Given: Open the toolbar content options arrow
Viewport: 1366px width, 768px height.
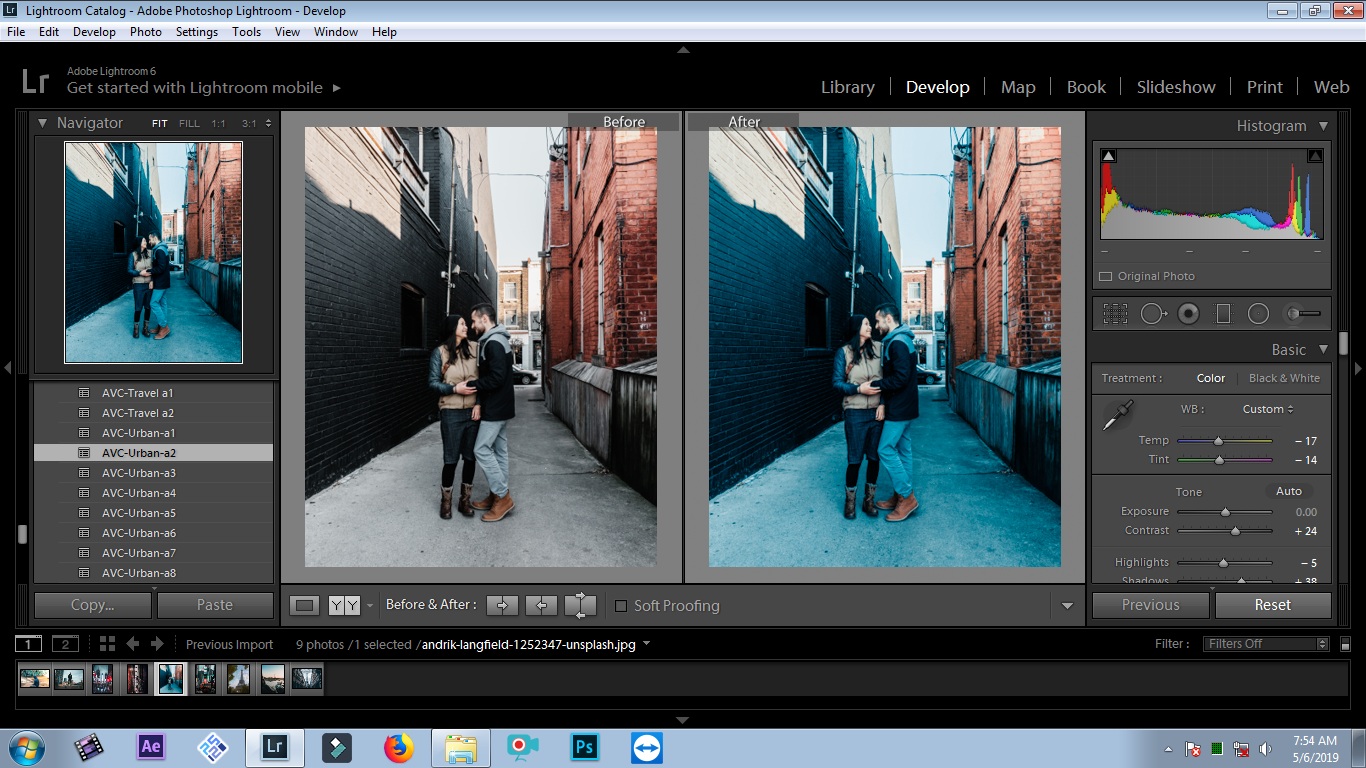Looking at the screenshot, I should [x=1067, y=606].
